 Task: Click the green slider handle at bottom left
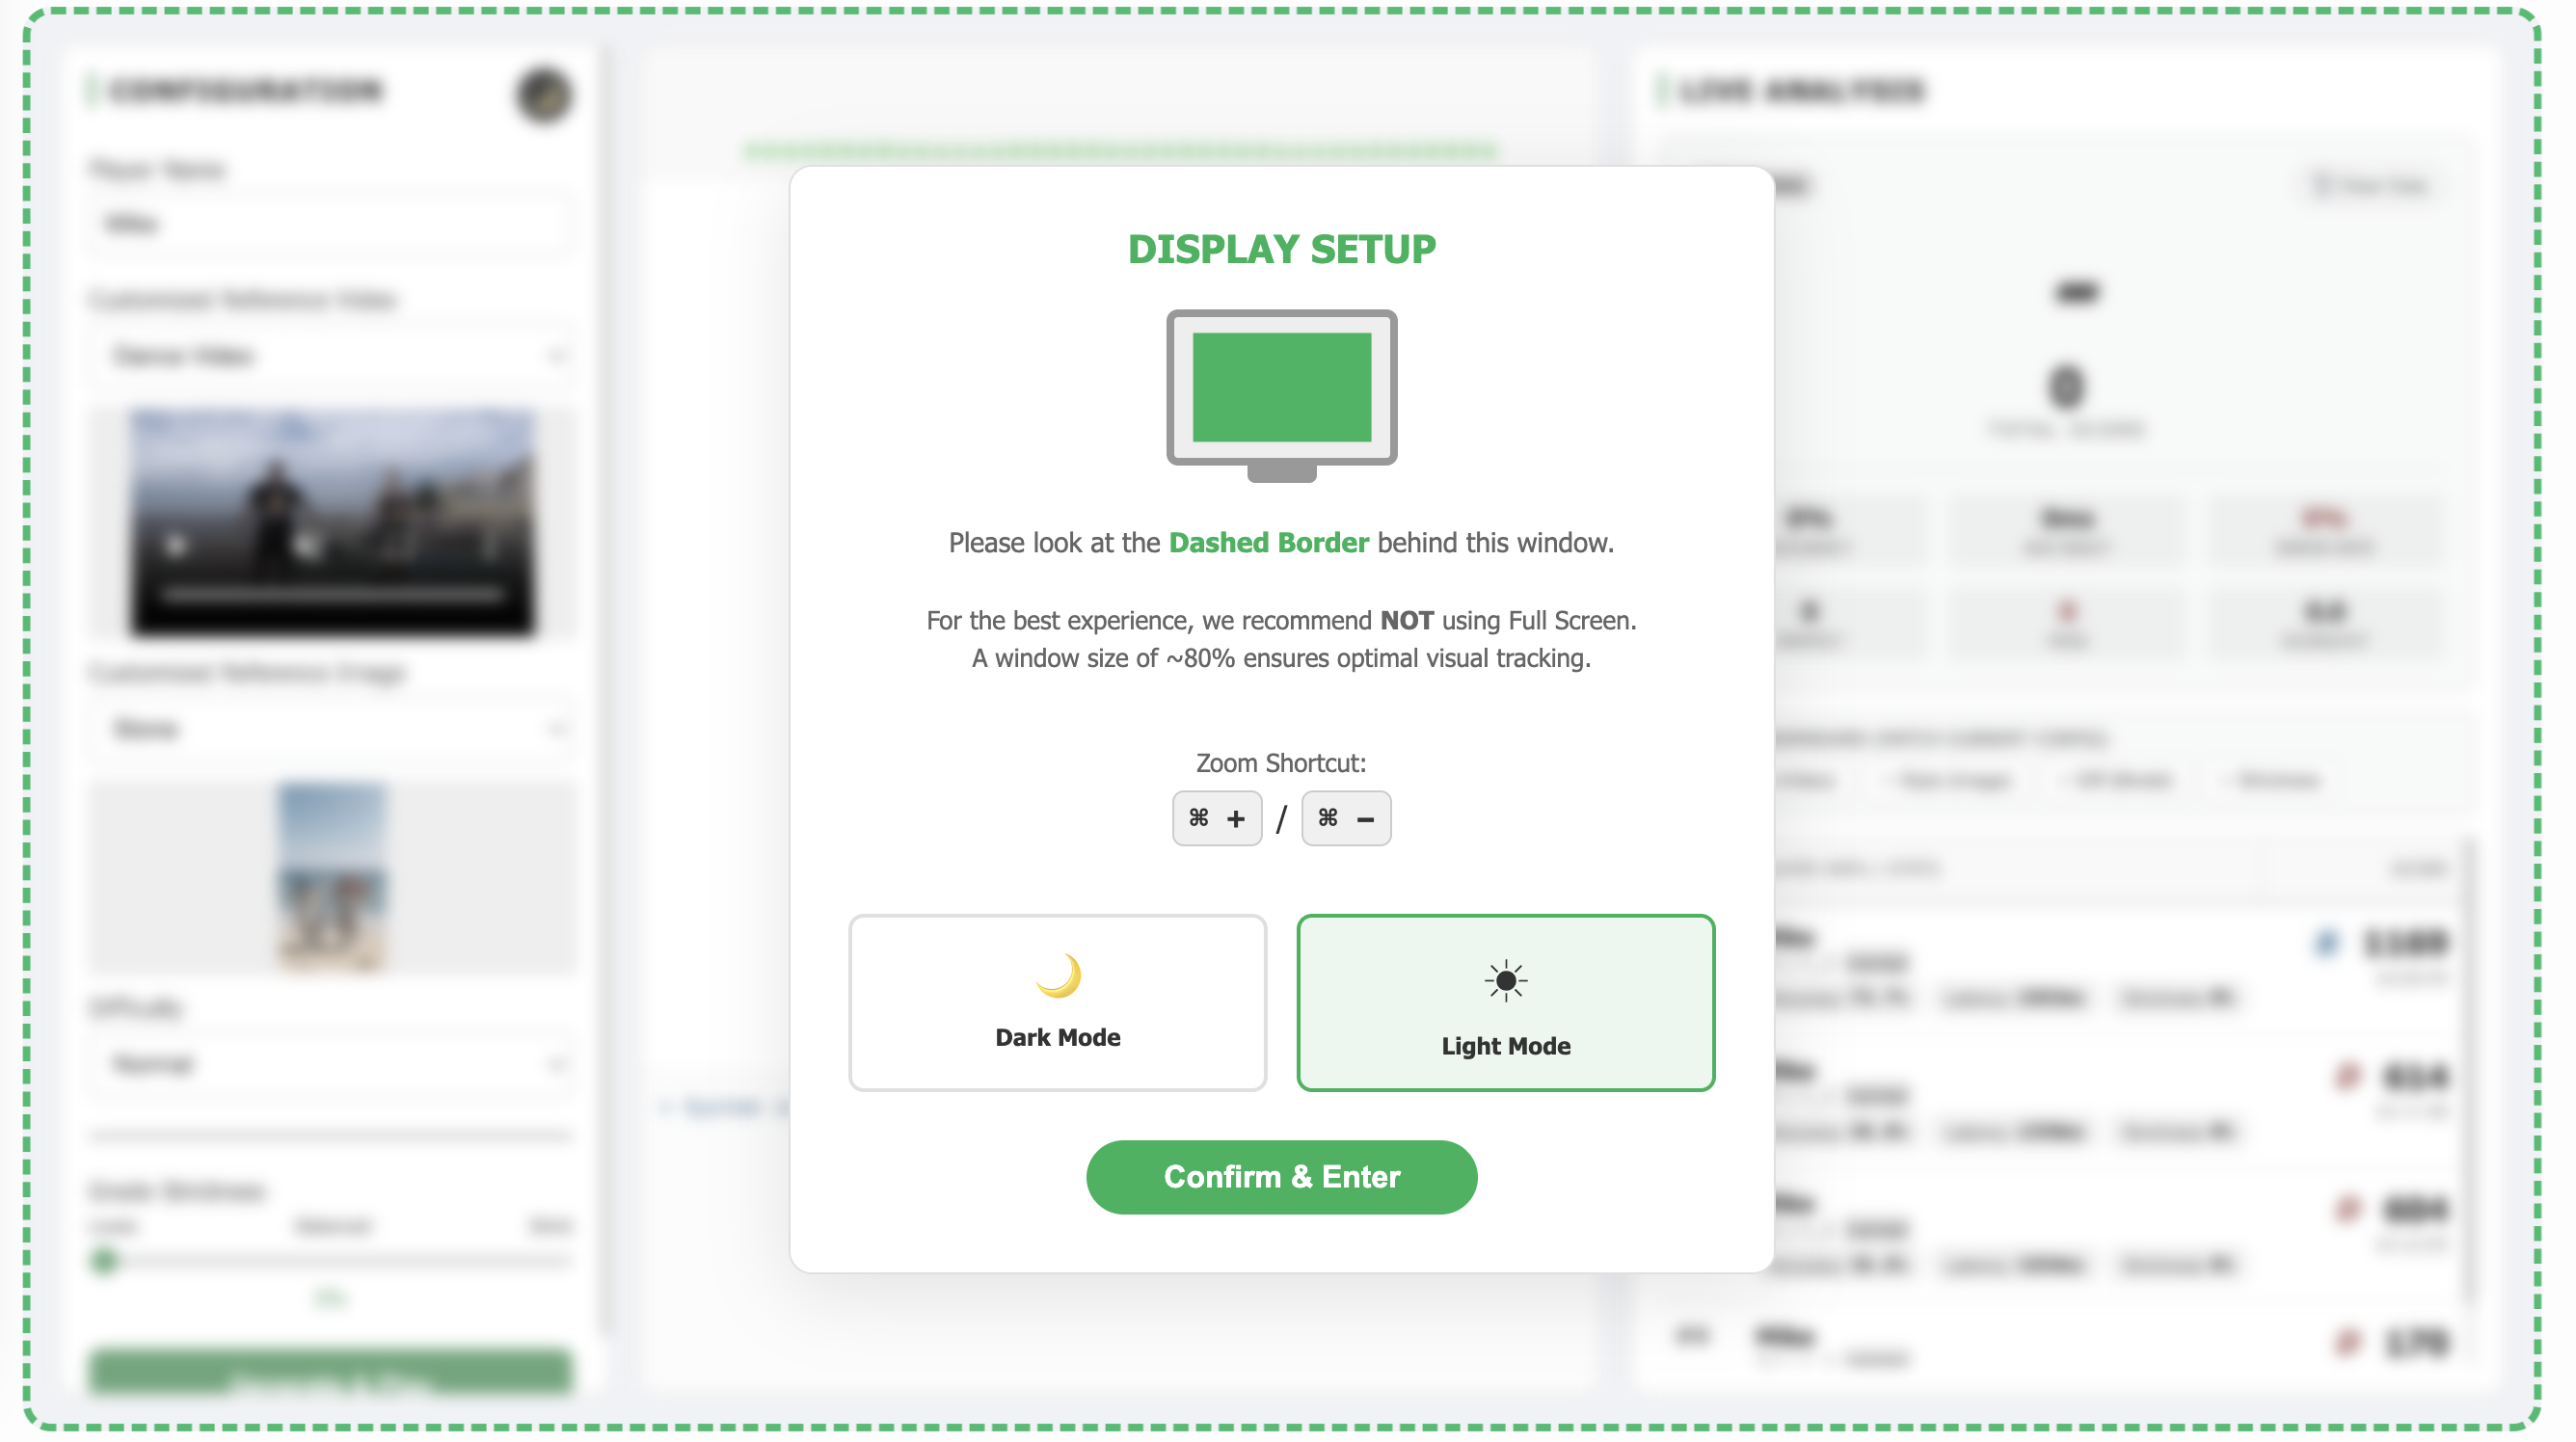pyautogui.click(x=104, y=1262)
